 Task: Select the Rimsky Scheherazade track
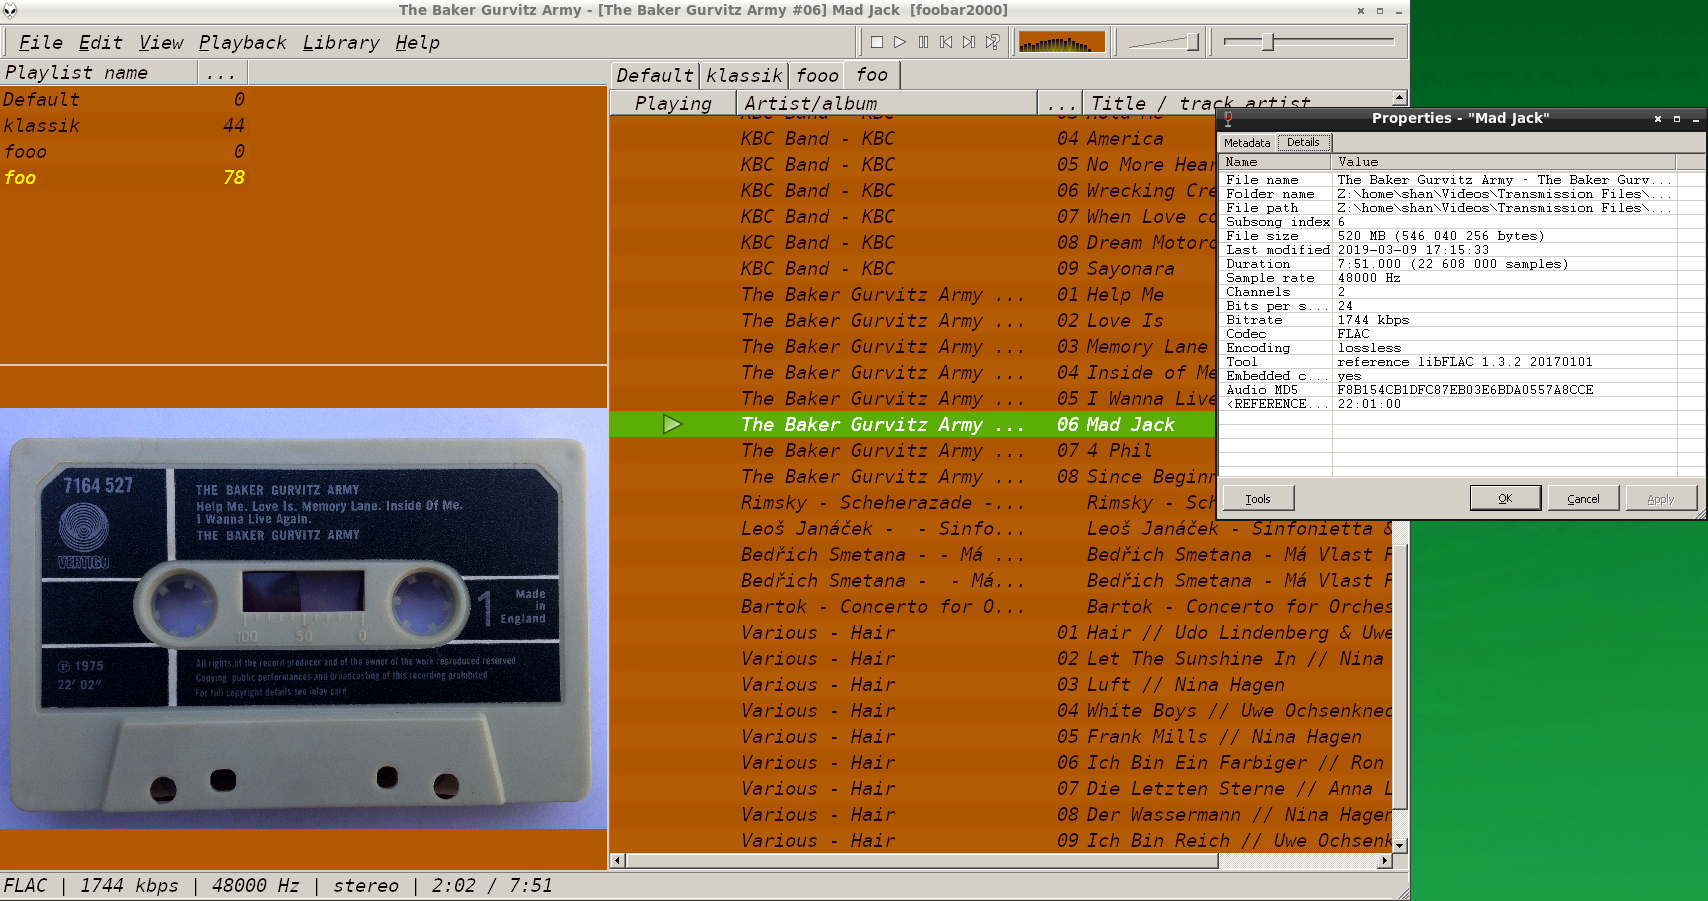pos(912,503)
